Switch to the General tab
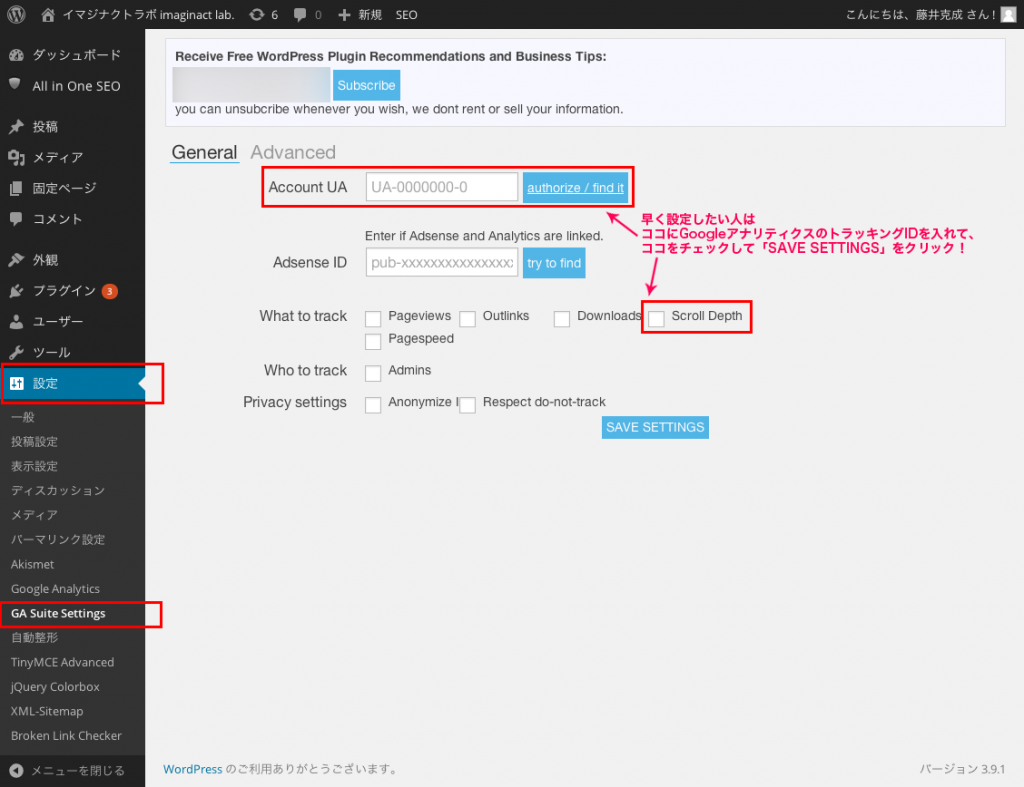 coord(204,152)
